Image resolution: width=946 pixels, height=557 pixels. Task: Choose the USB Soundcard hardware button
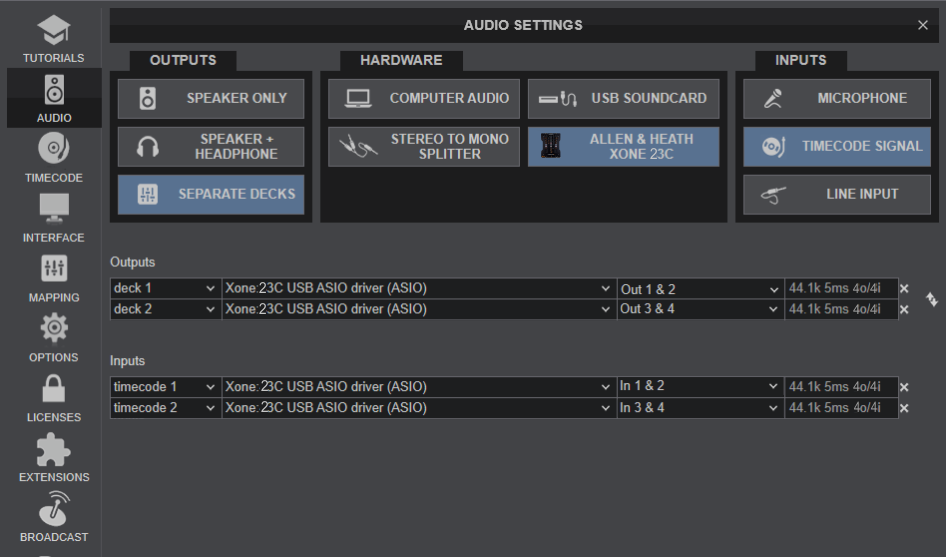[x=623, y=99]
